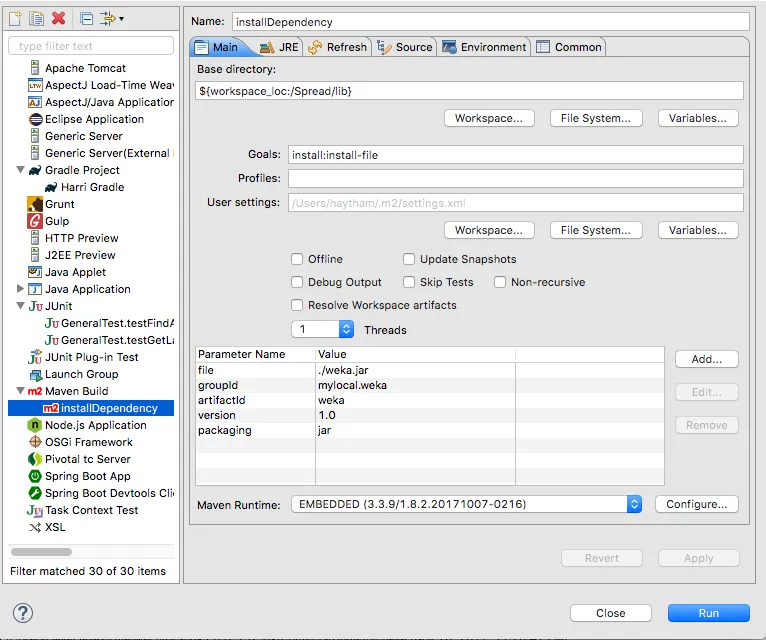766x640 pixels.
Task: Click Configure Maven runtime button
Action: point(696,504)
